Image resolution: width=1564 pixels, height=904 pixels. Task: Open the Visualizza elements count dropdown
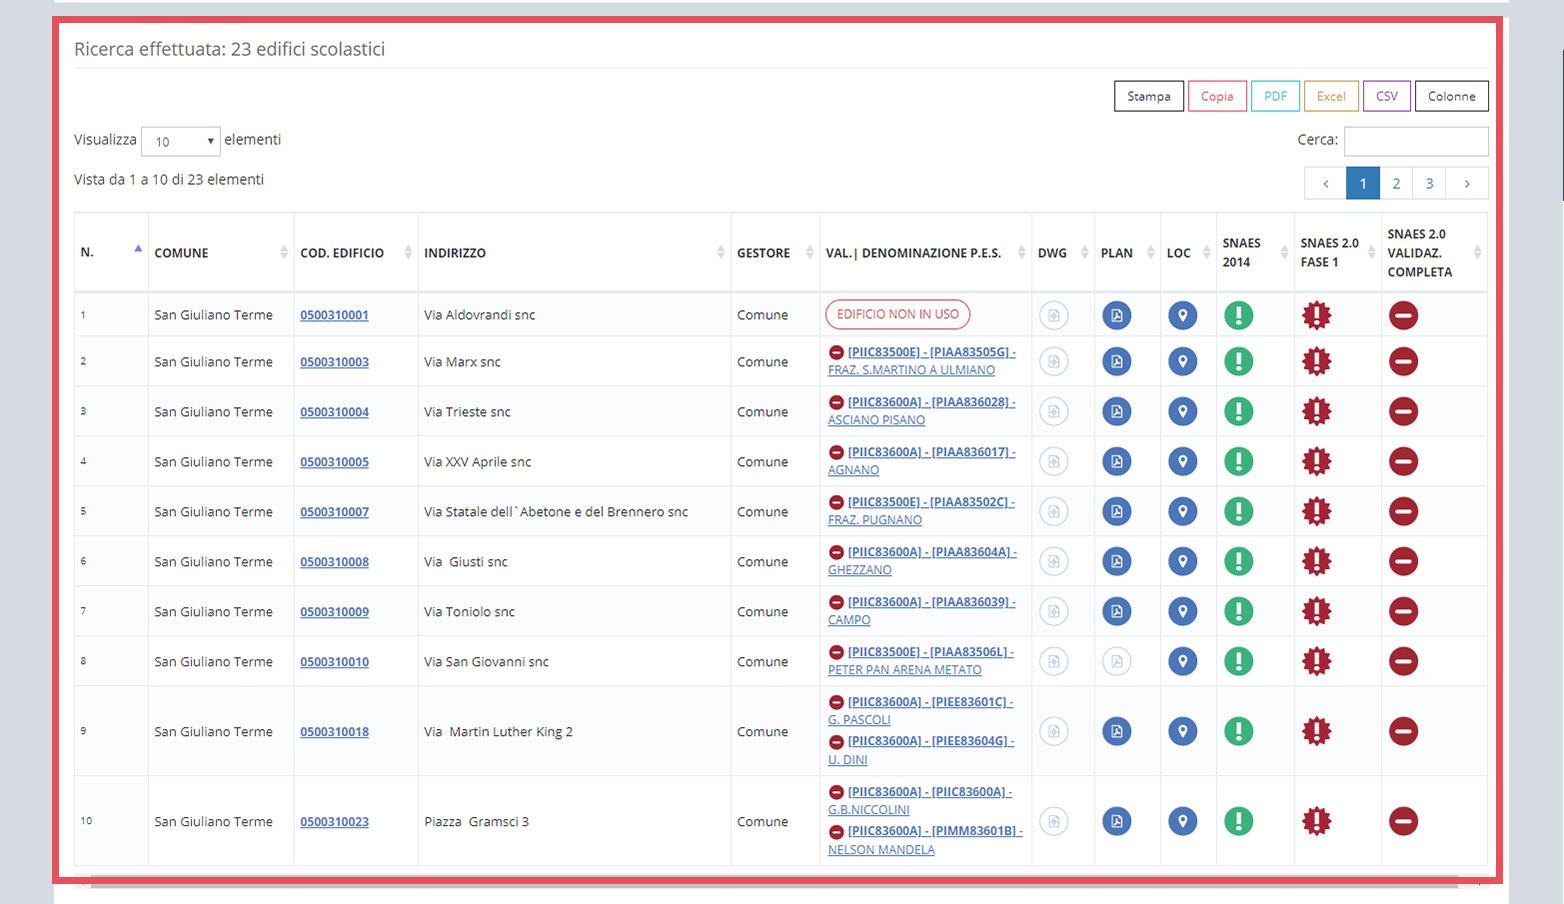click(181, 141)
